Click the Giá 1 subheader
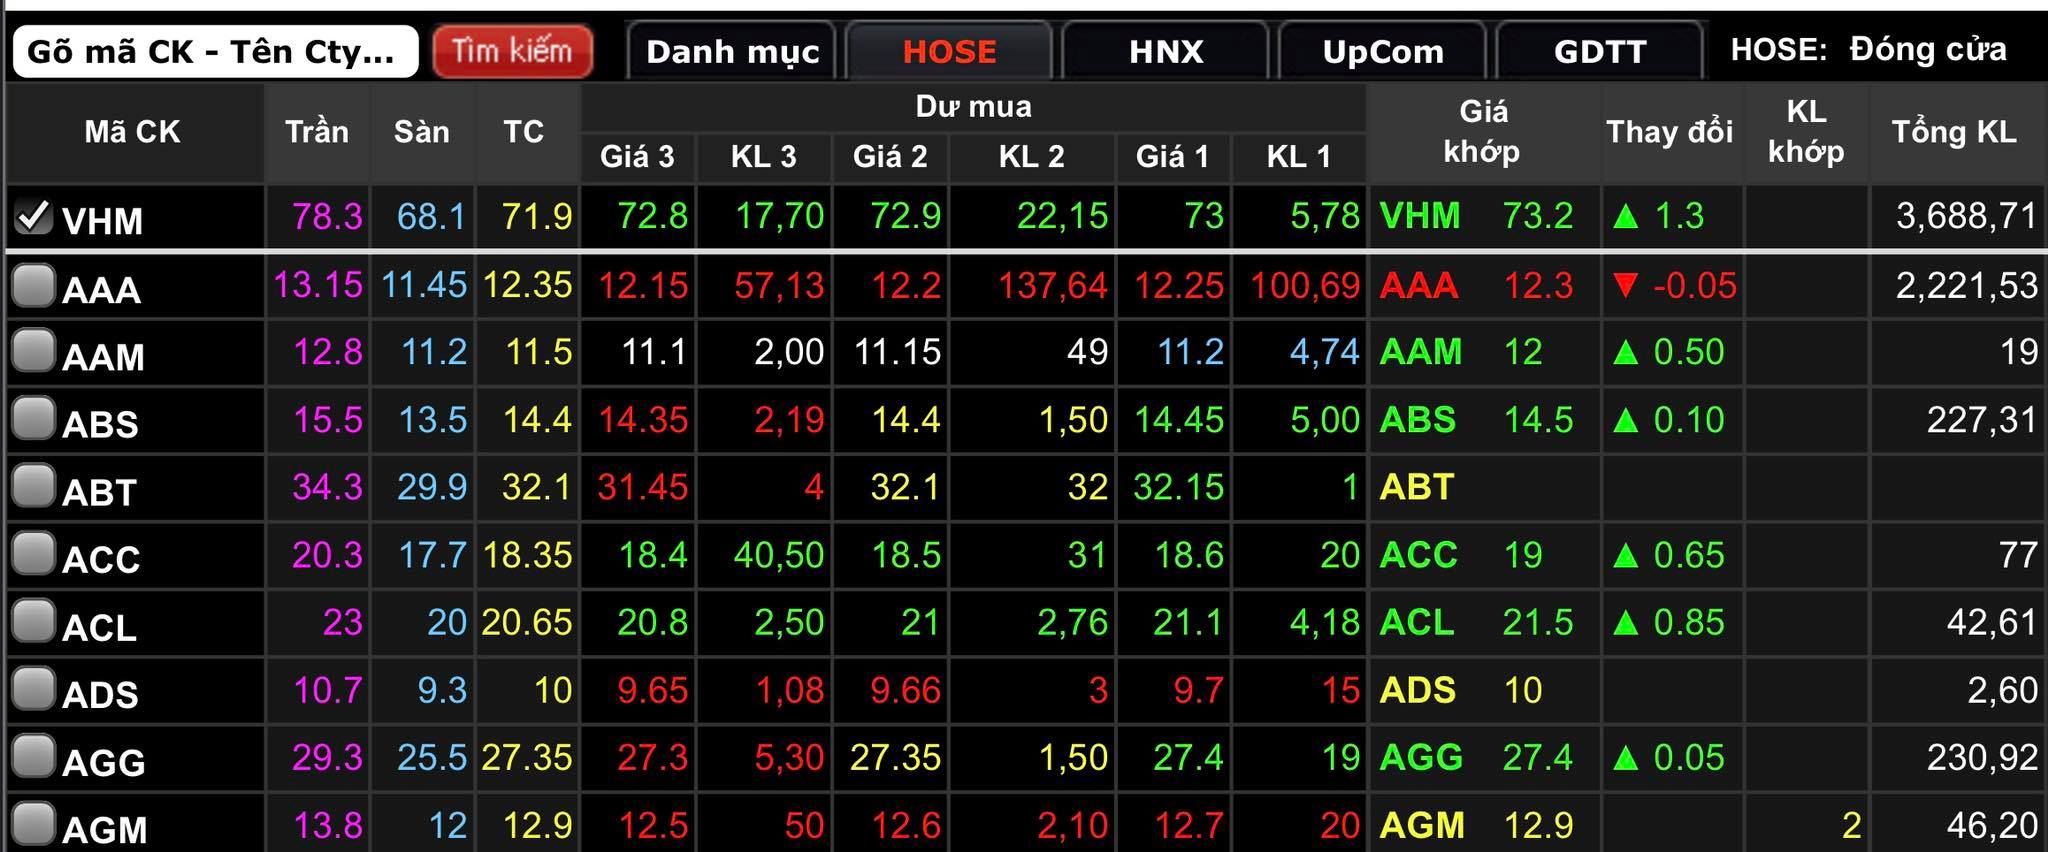Image resolution: width=2048 pixels, height=852 pixels. 1172,157
